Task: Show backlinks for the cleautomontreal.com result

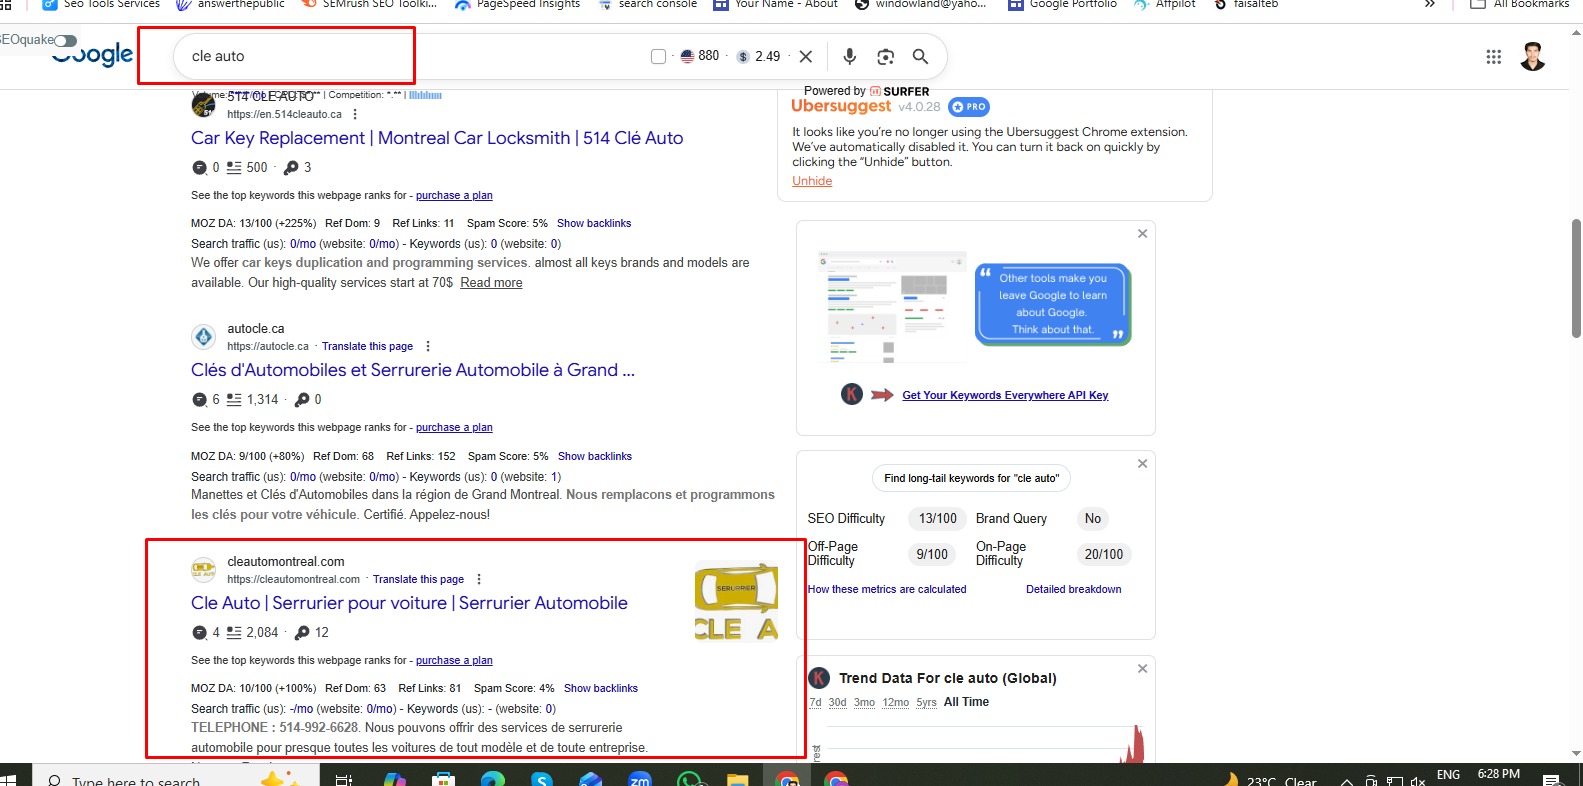Action: [601, 688]
